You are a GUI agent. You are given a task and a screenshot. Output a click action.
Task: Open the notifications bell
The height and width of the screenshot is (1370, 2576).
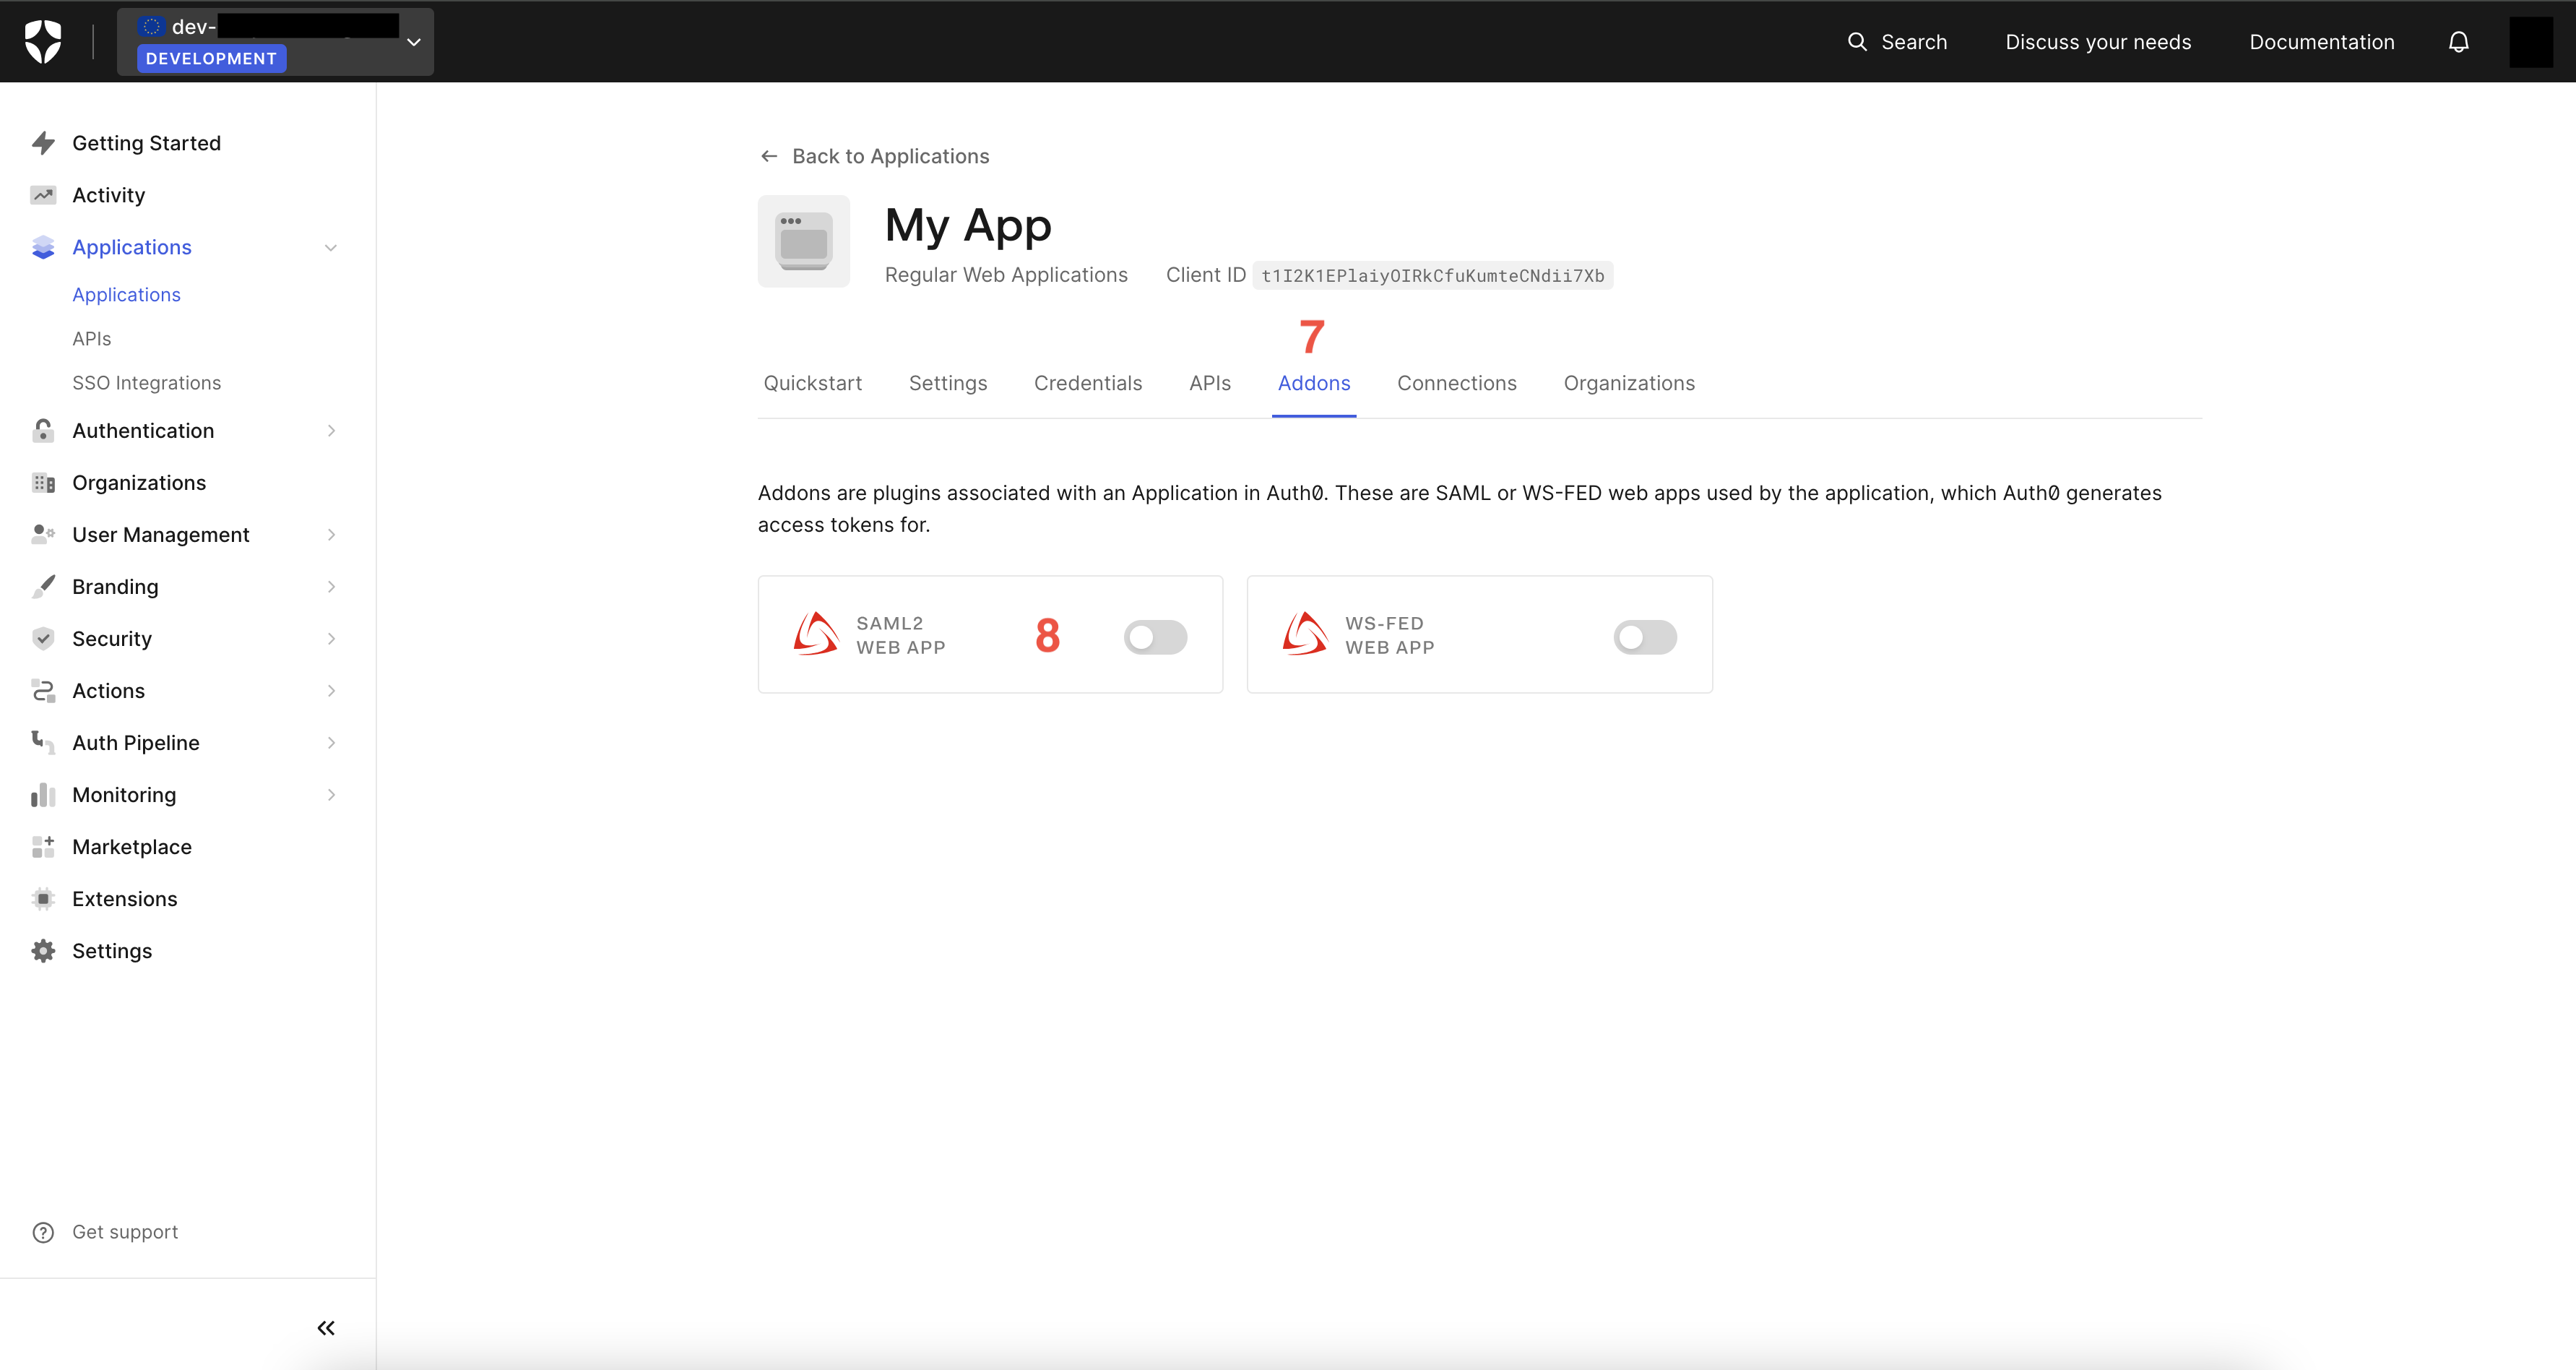(x=2458, y=42)
